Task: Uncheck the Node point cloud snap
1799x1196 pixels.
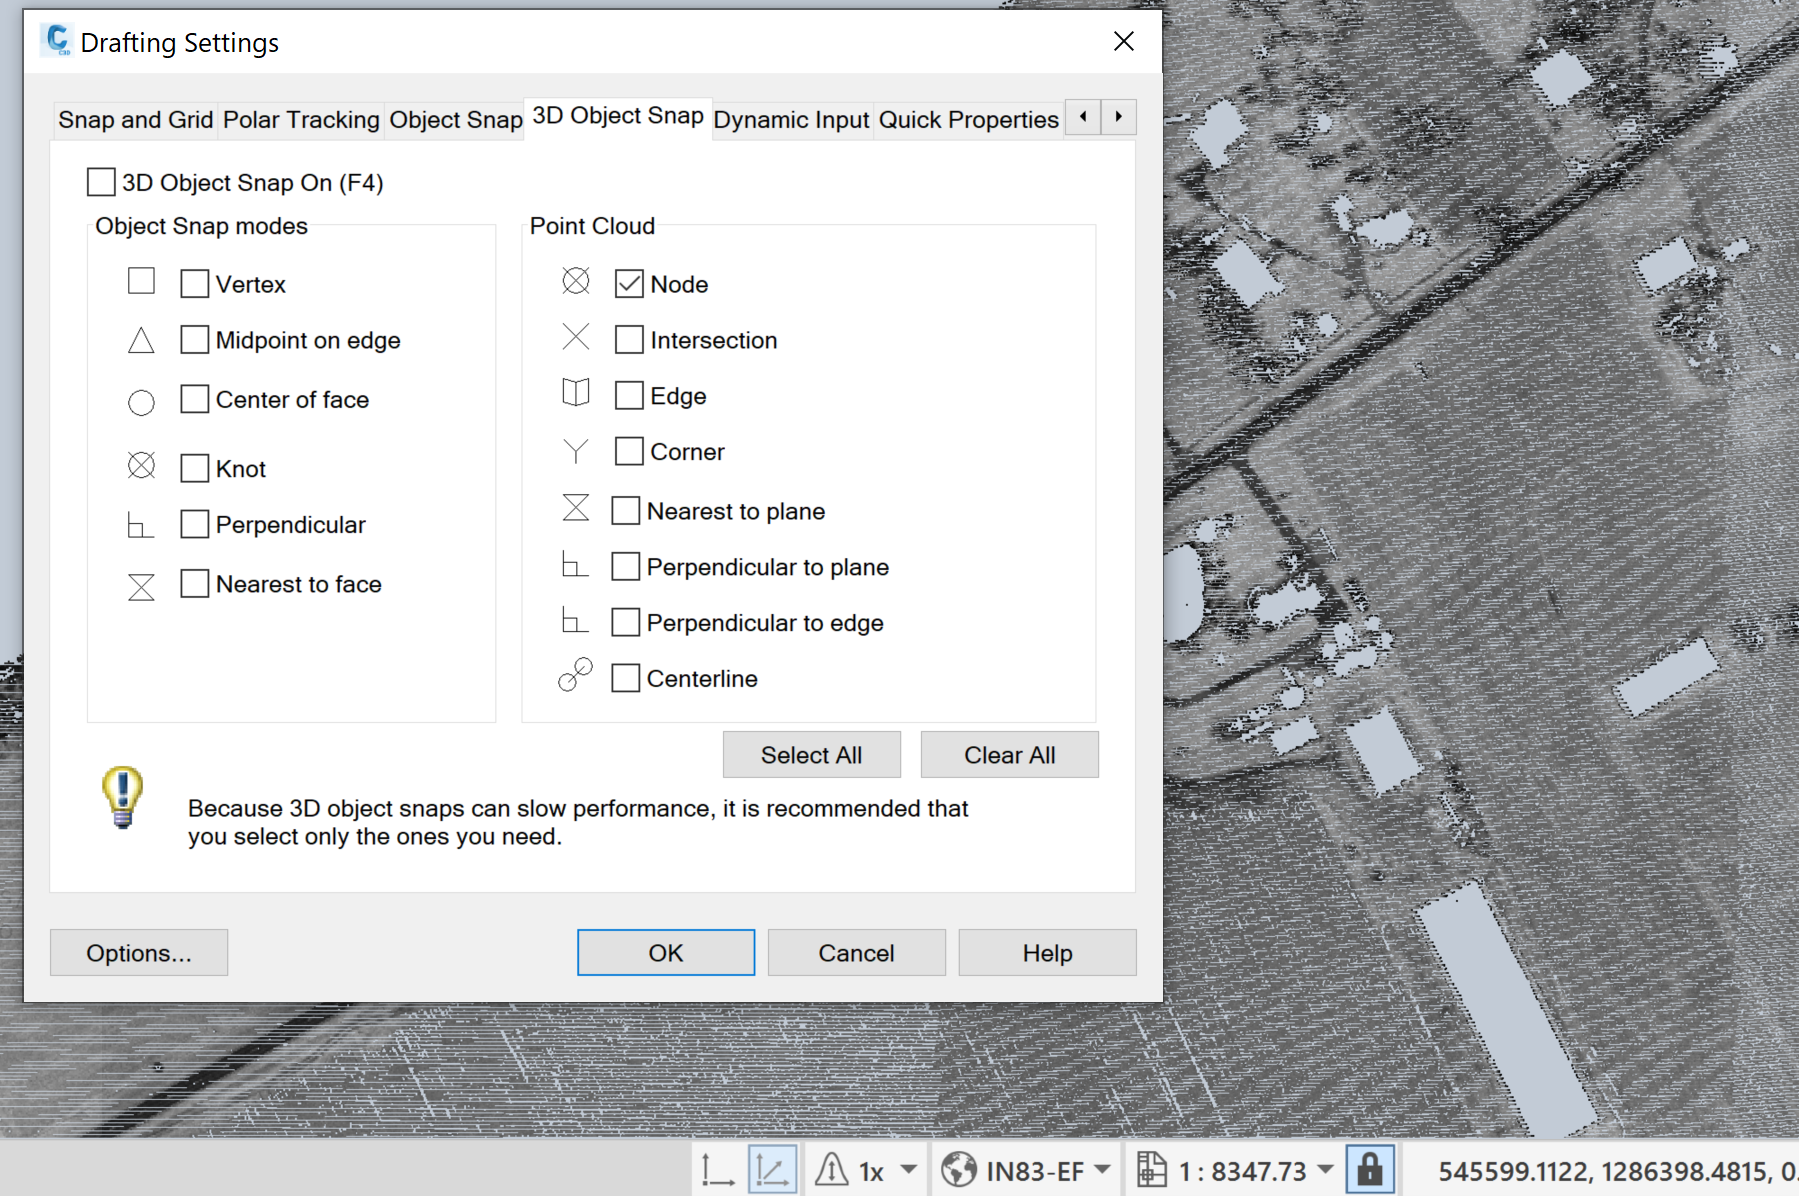Action: 628,283
